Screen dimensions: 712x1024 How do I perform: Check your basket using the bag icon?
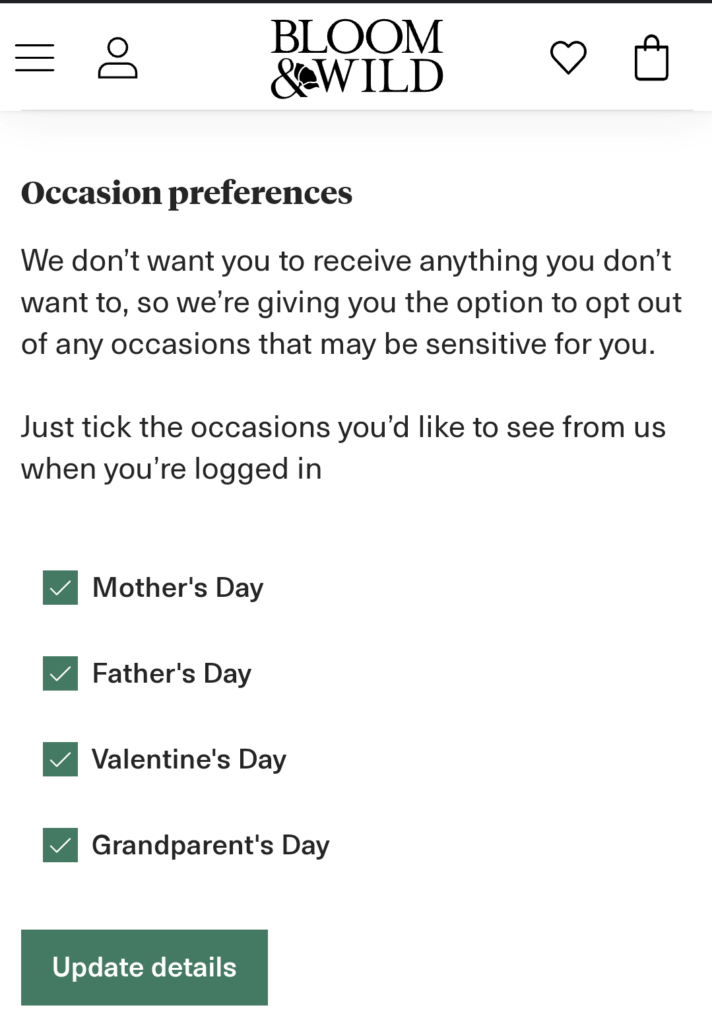coord(651,57)
